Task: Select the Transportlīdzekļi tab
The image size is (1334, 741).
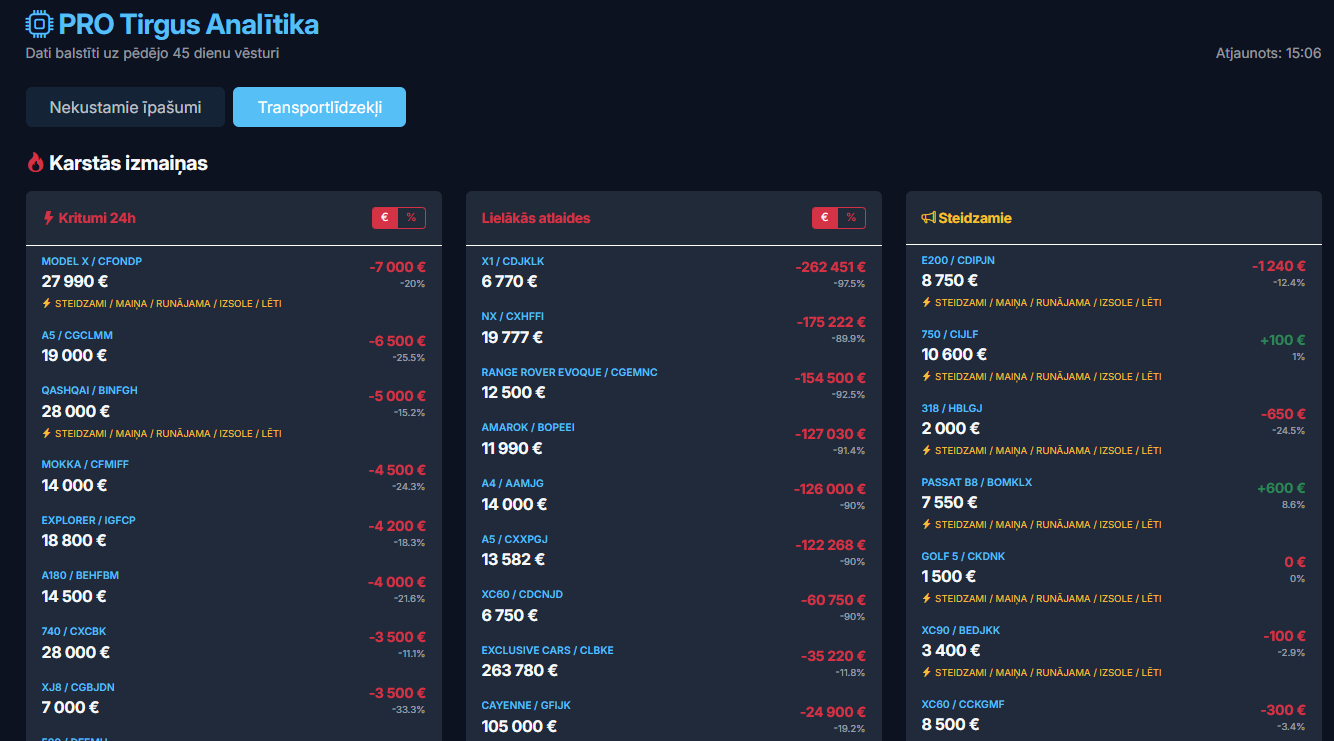Action: [319, 107]
